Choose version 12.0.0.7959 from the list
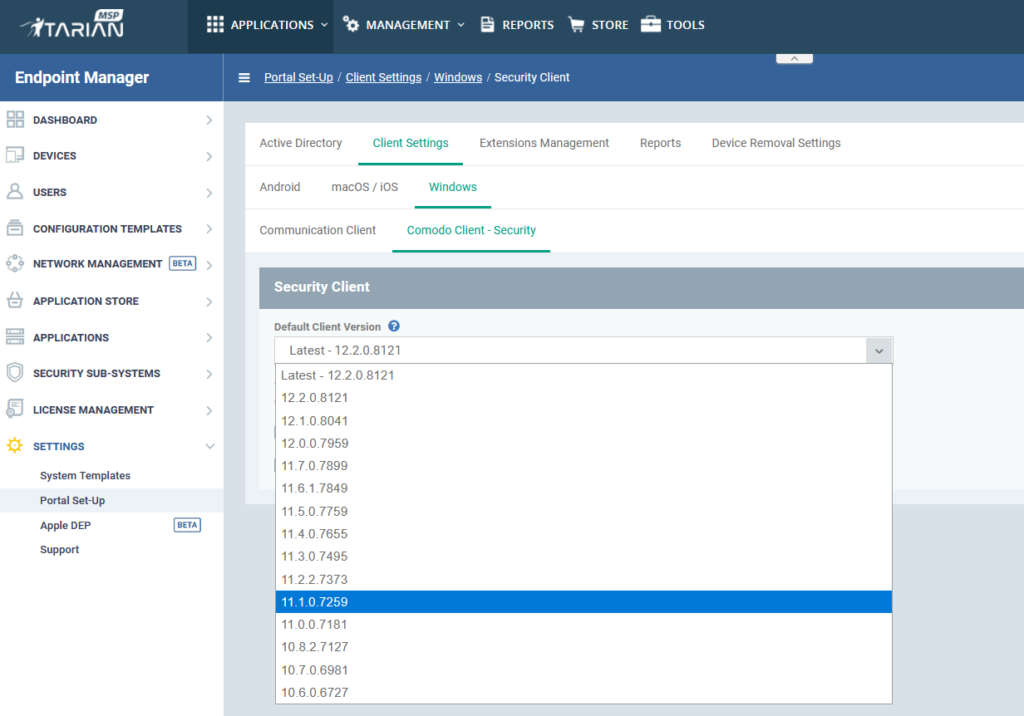Screen dimensions: 1024x716 coord(584,443)
